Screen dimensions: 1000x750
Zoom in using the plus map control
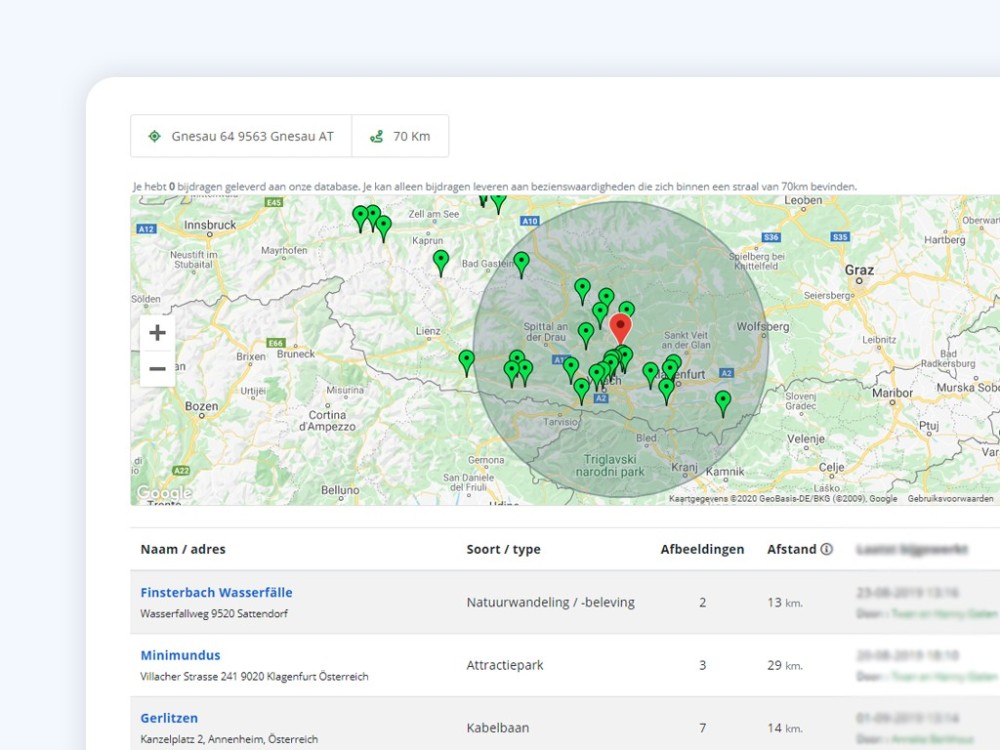click(x=157, y=332)
